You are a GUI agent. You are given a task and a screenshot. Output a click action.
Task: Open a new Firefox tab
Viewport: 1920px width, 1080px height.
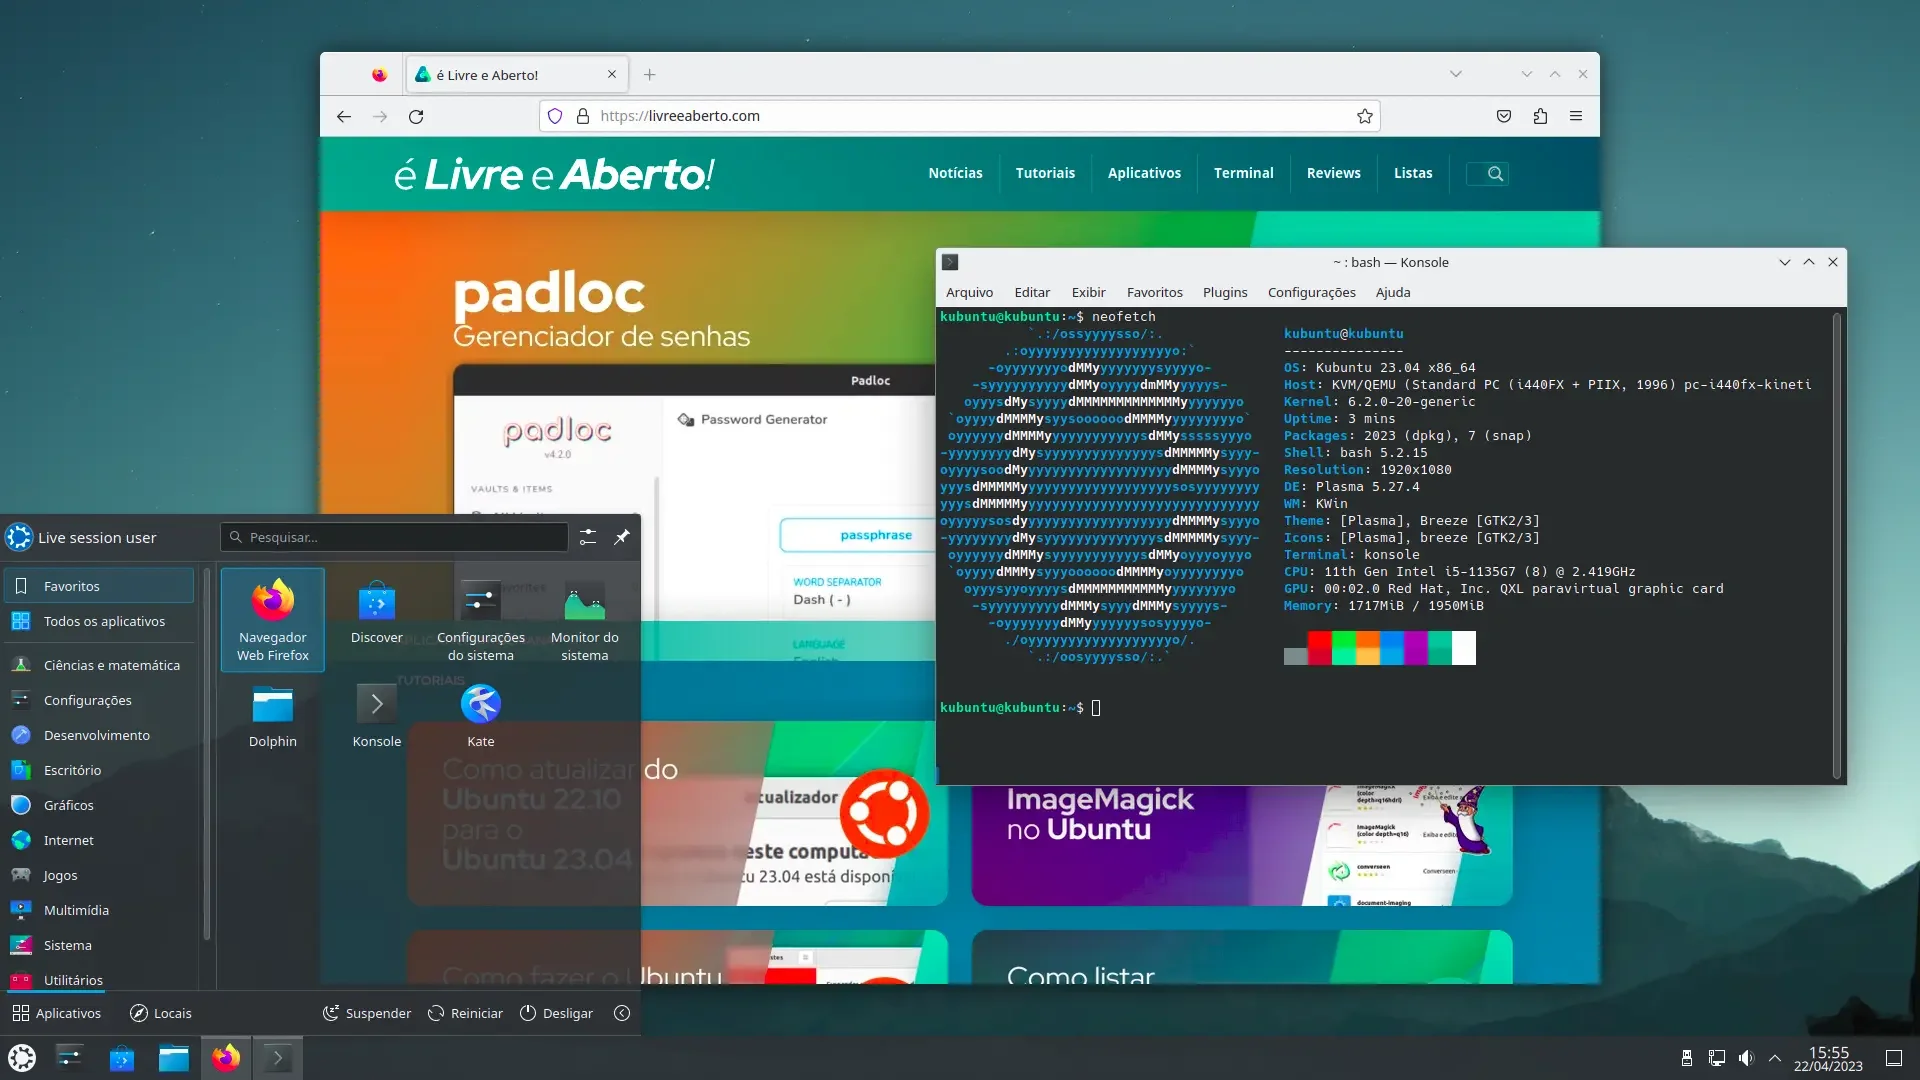click(x=650, y=74)
